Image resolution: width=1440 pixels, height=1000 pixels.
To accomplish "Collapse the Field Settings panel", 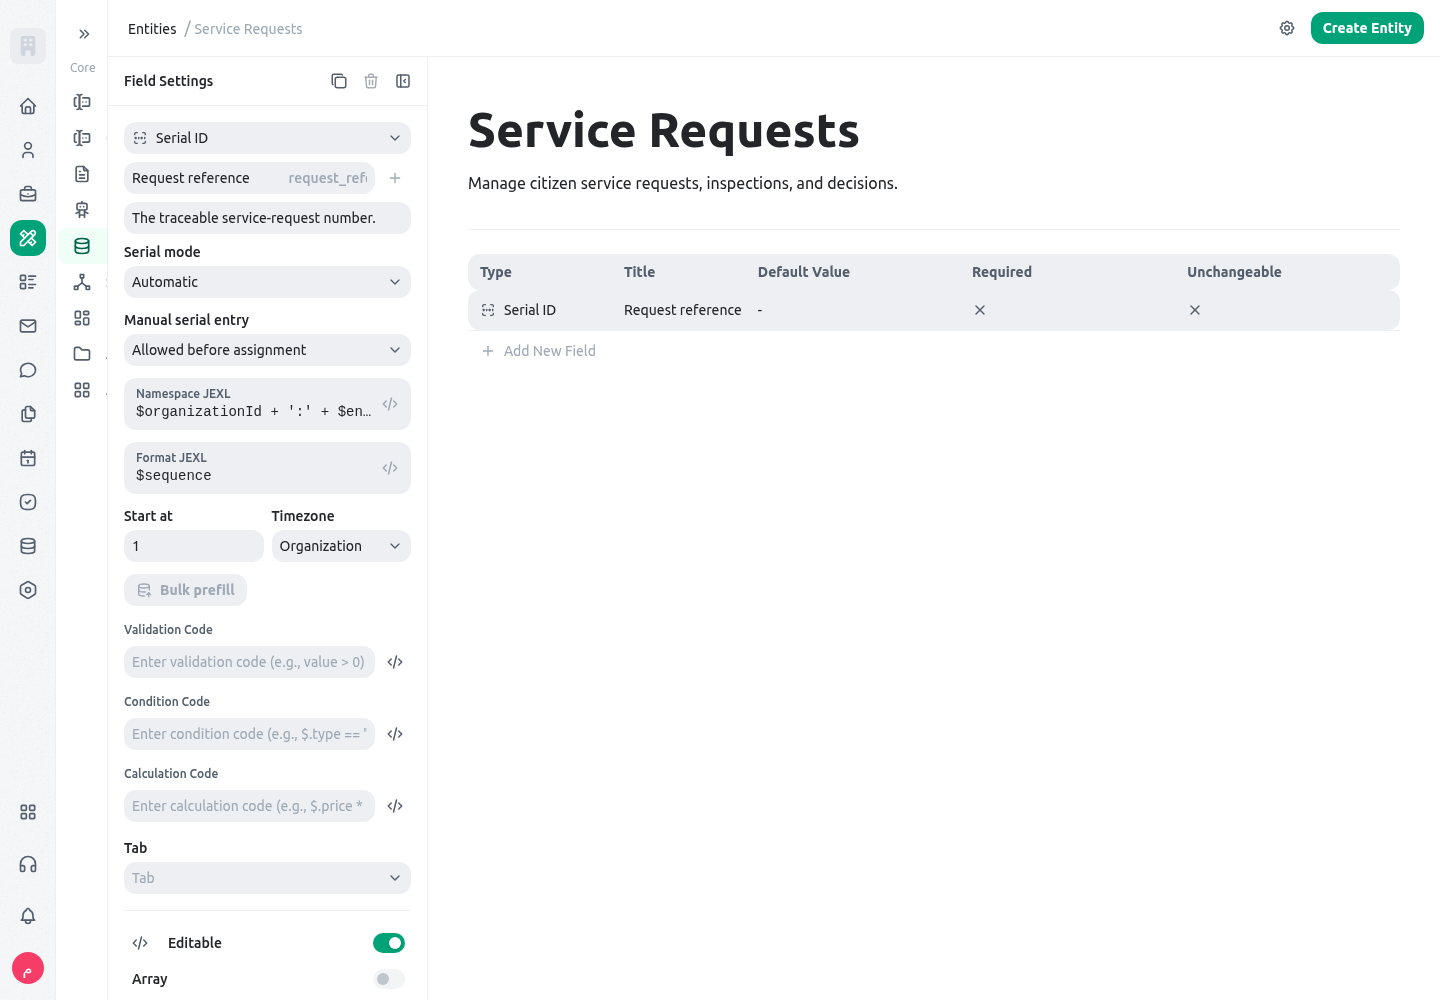I will click(403, 81).
